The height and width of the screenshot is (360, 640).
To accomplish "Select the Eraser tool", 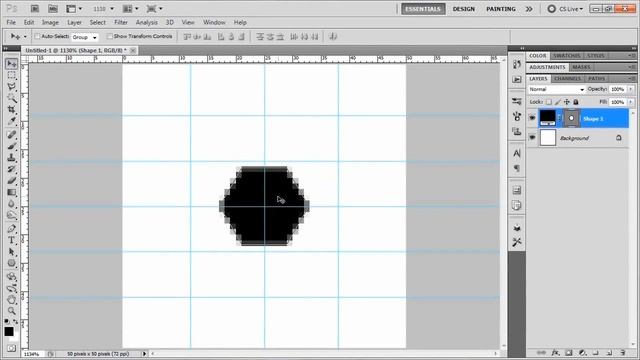I will tap(11, 180).
